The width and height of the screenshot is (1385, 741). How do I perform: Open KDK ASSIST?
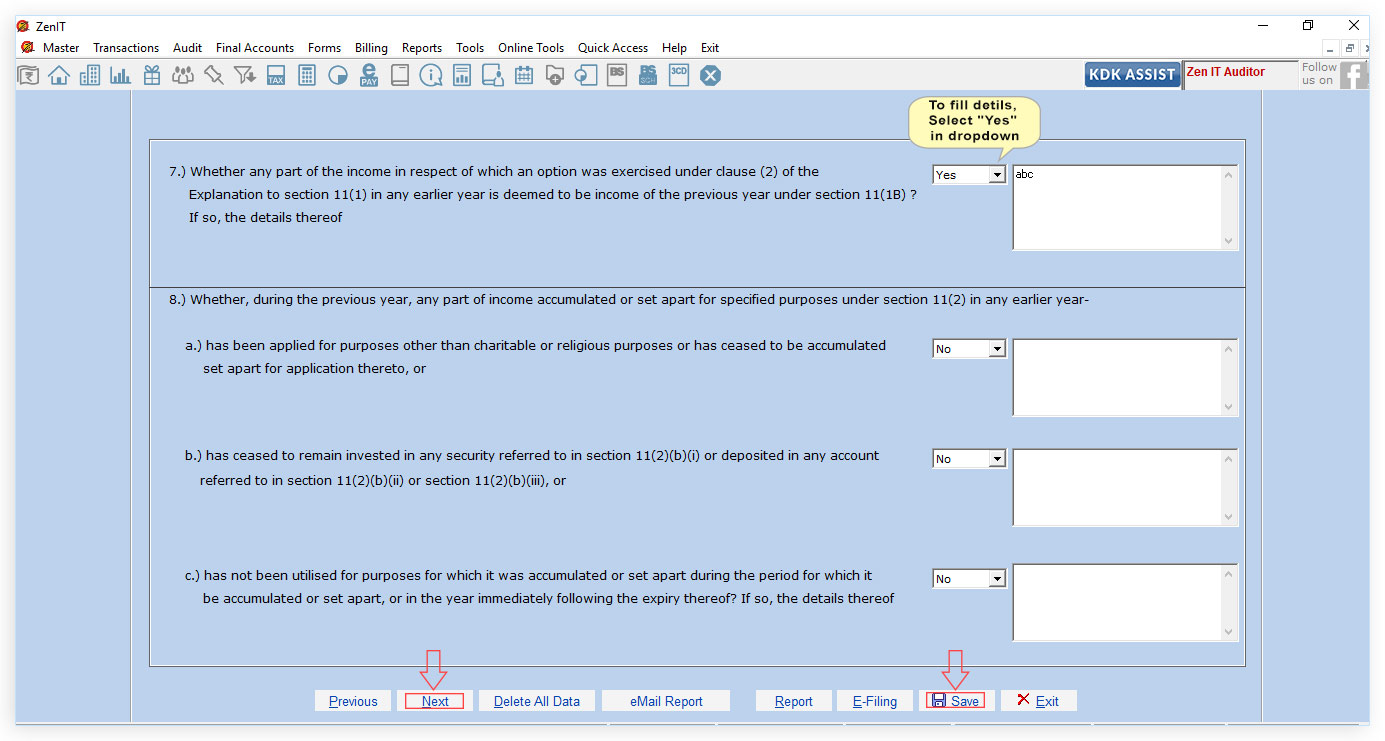[x=1132, y=75]
